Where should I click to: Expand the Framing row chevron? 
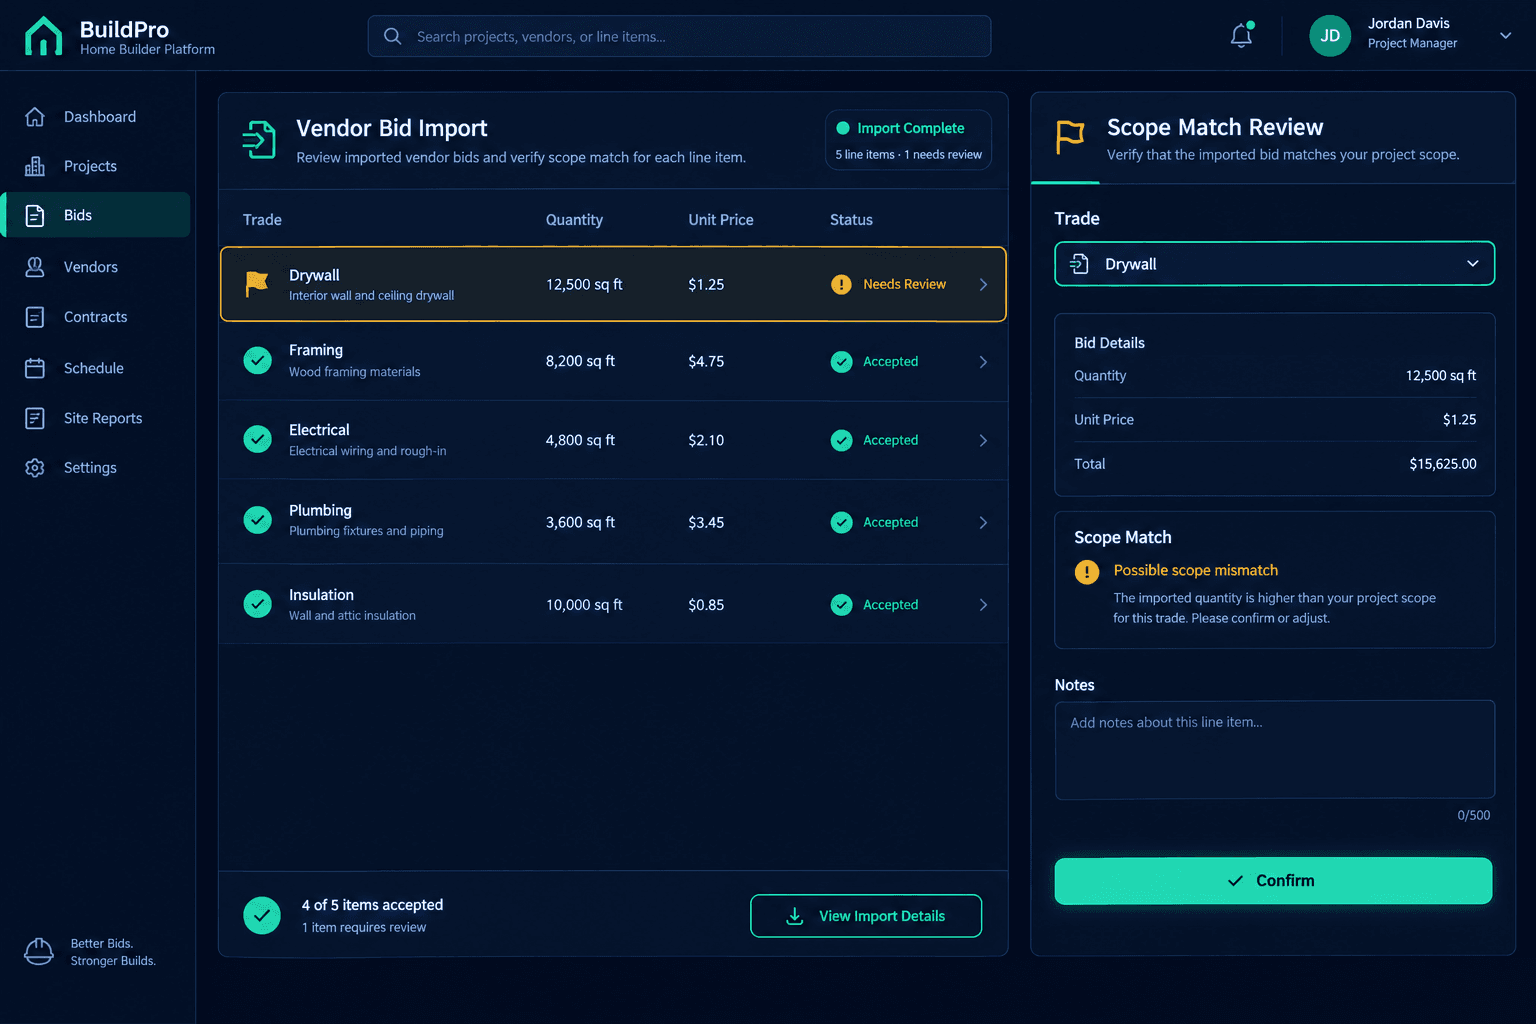[x=983, y=362]
